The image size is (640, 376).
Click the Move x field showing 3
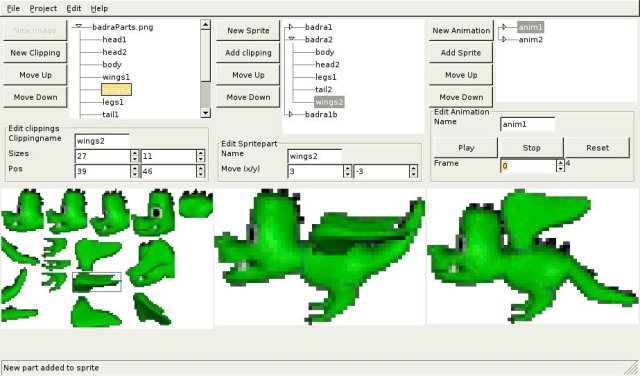click(316, 171)
